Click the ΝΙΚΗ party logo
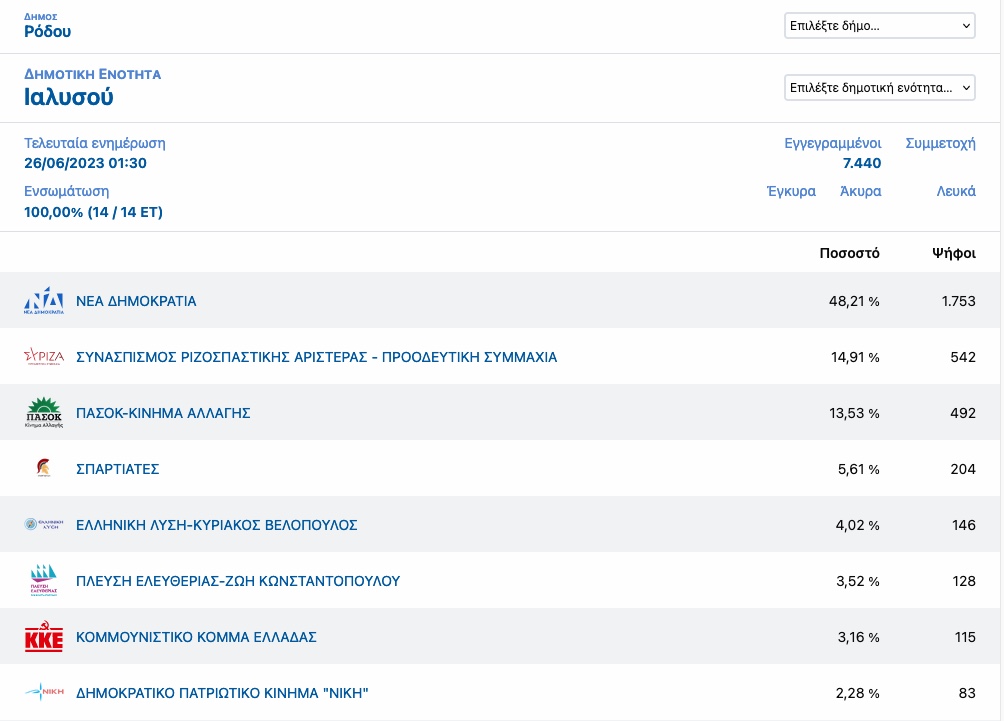Image resolution: width=1004 pixels, height=721 pixels. tap(44, 692)
